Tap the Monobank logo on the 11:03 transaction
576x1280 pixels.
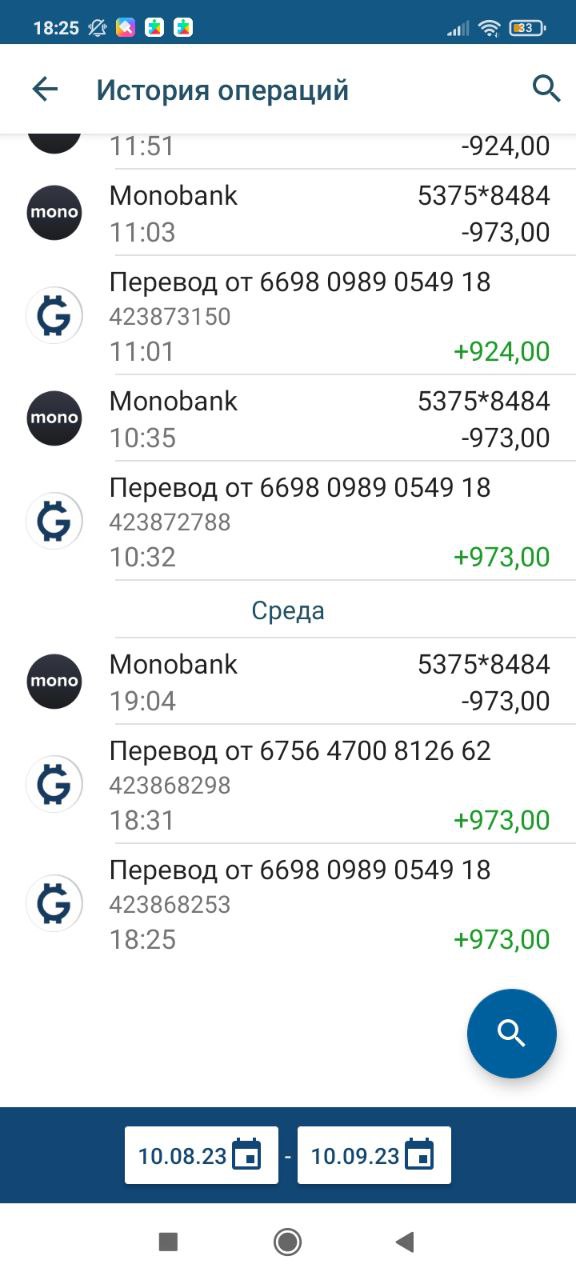(x=54, y=213)
